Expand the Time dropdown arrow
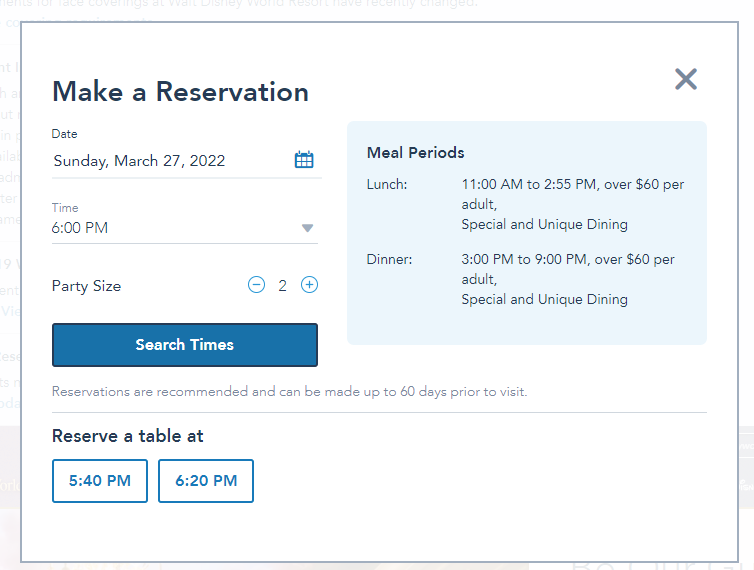The image size is (754, 570). coord(307,228)
